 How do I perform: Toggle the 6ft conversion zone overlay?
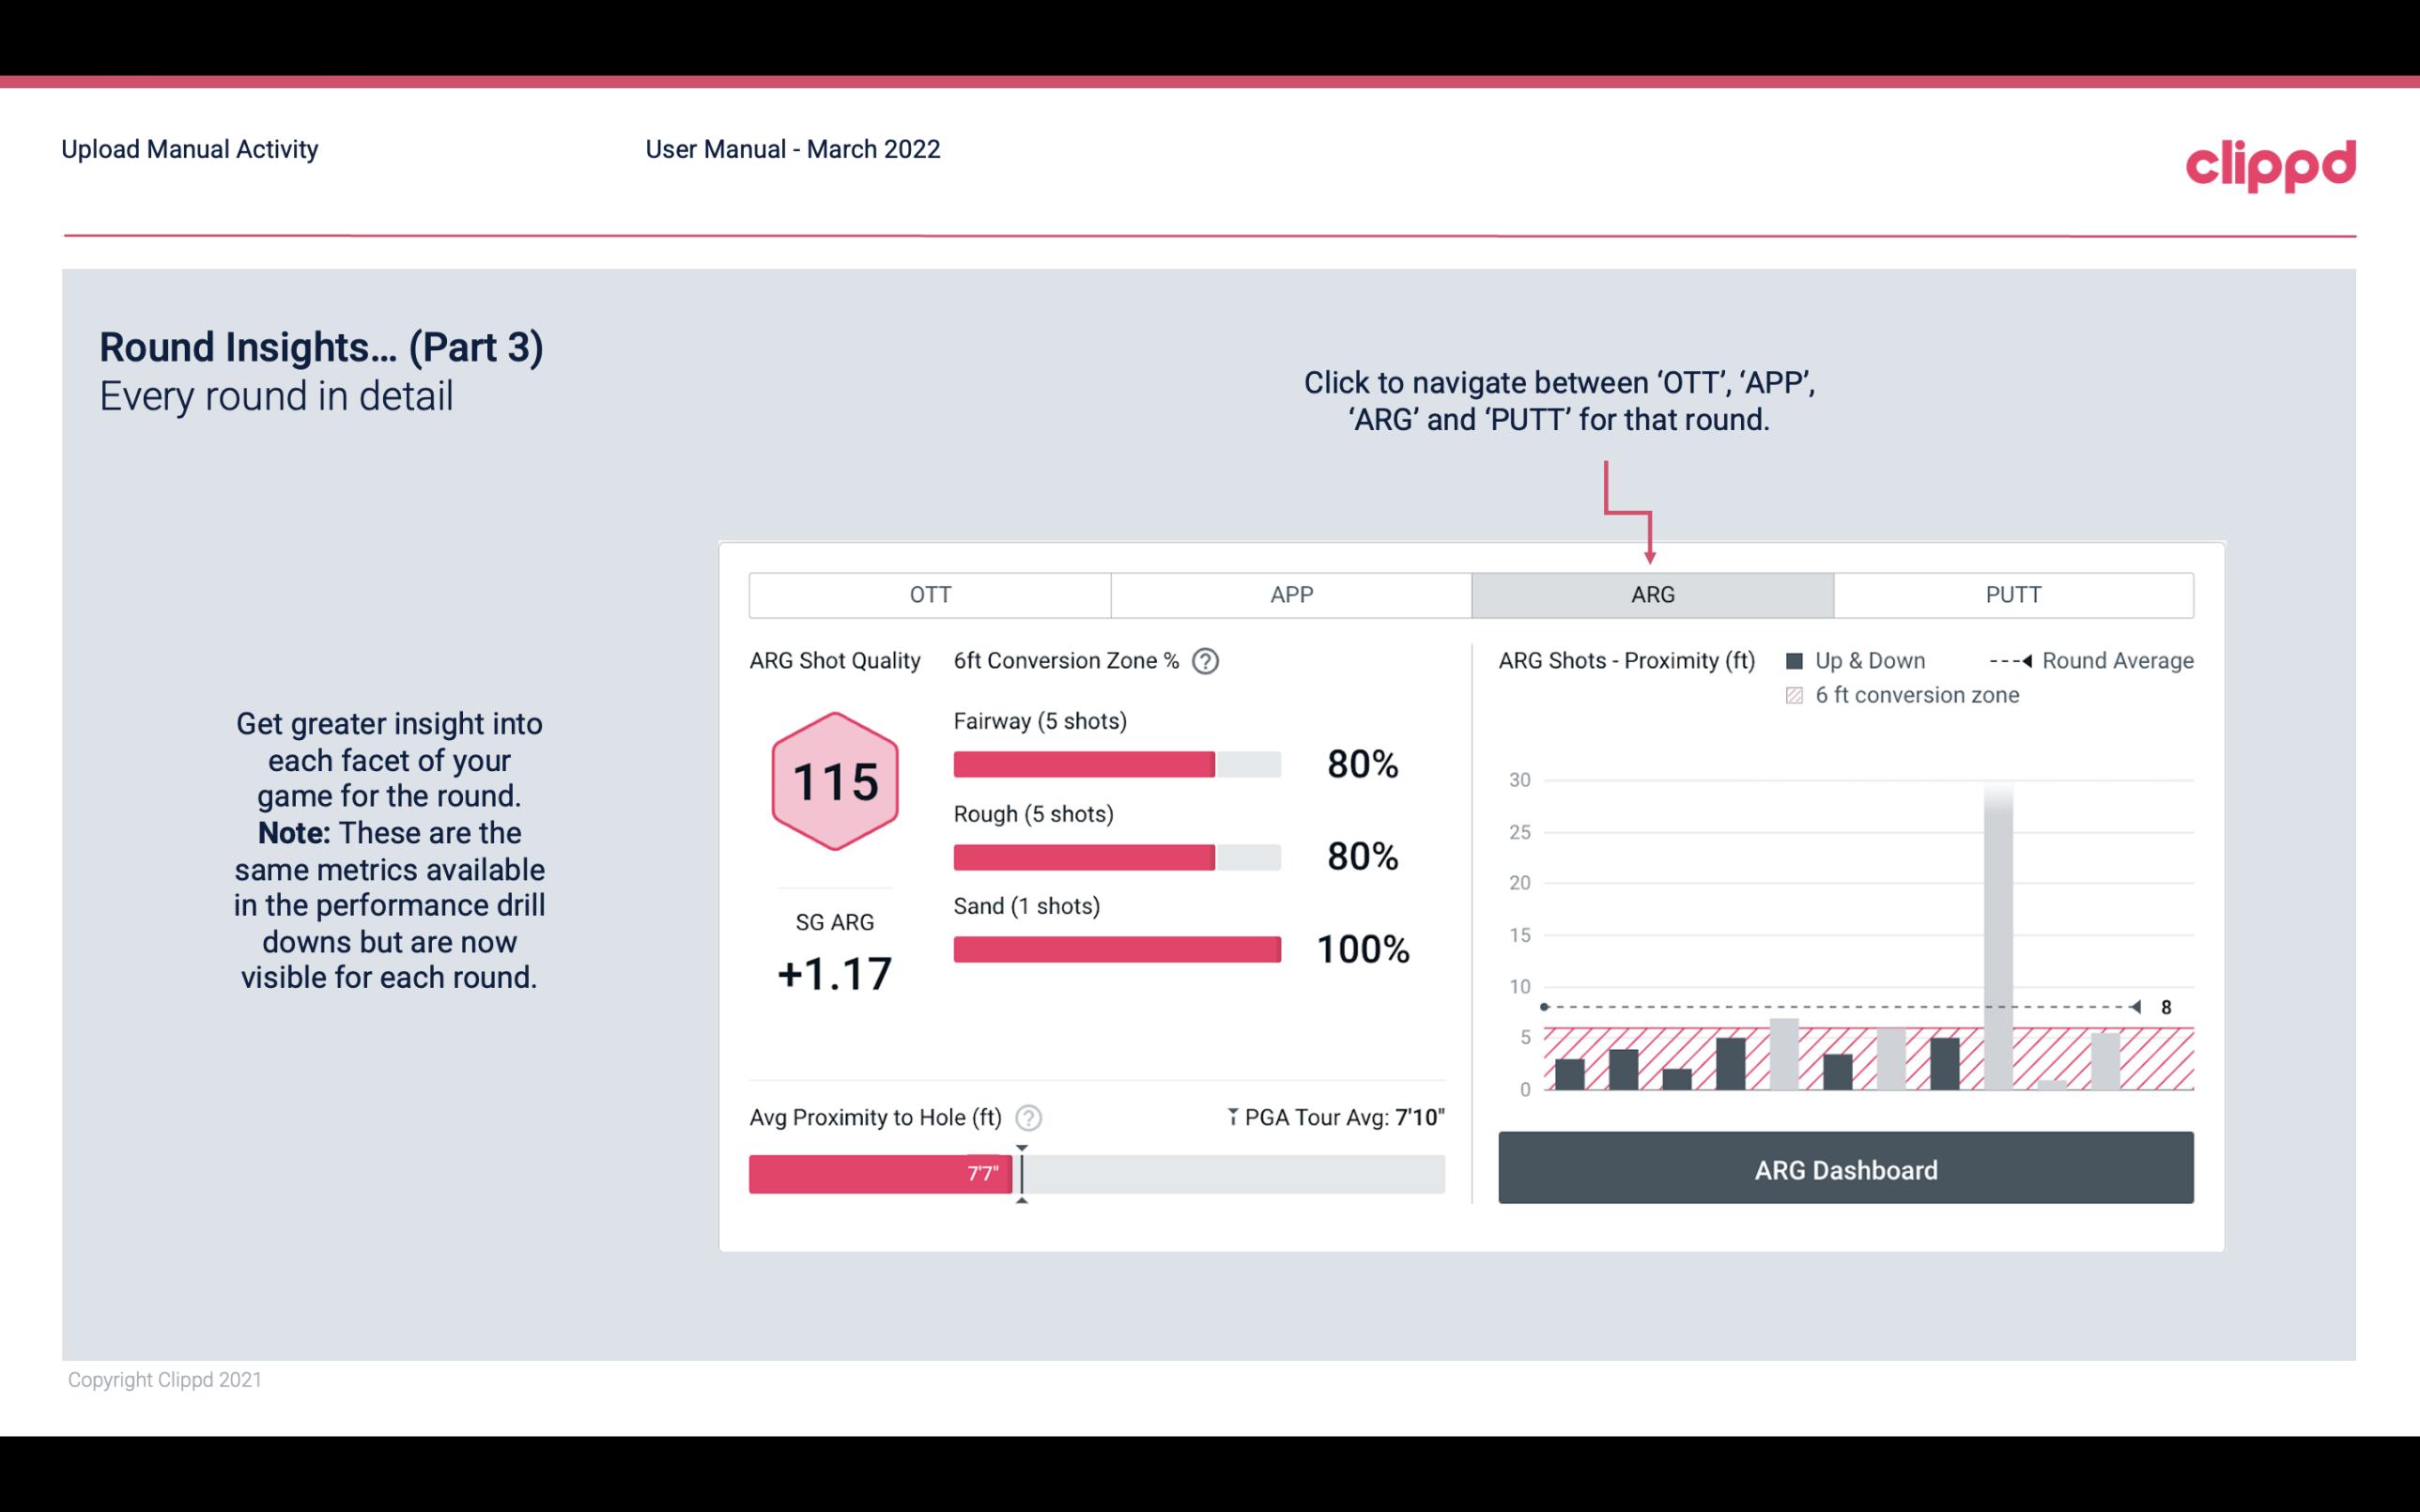(1800, 693)
